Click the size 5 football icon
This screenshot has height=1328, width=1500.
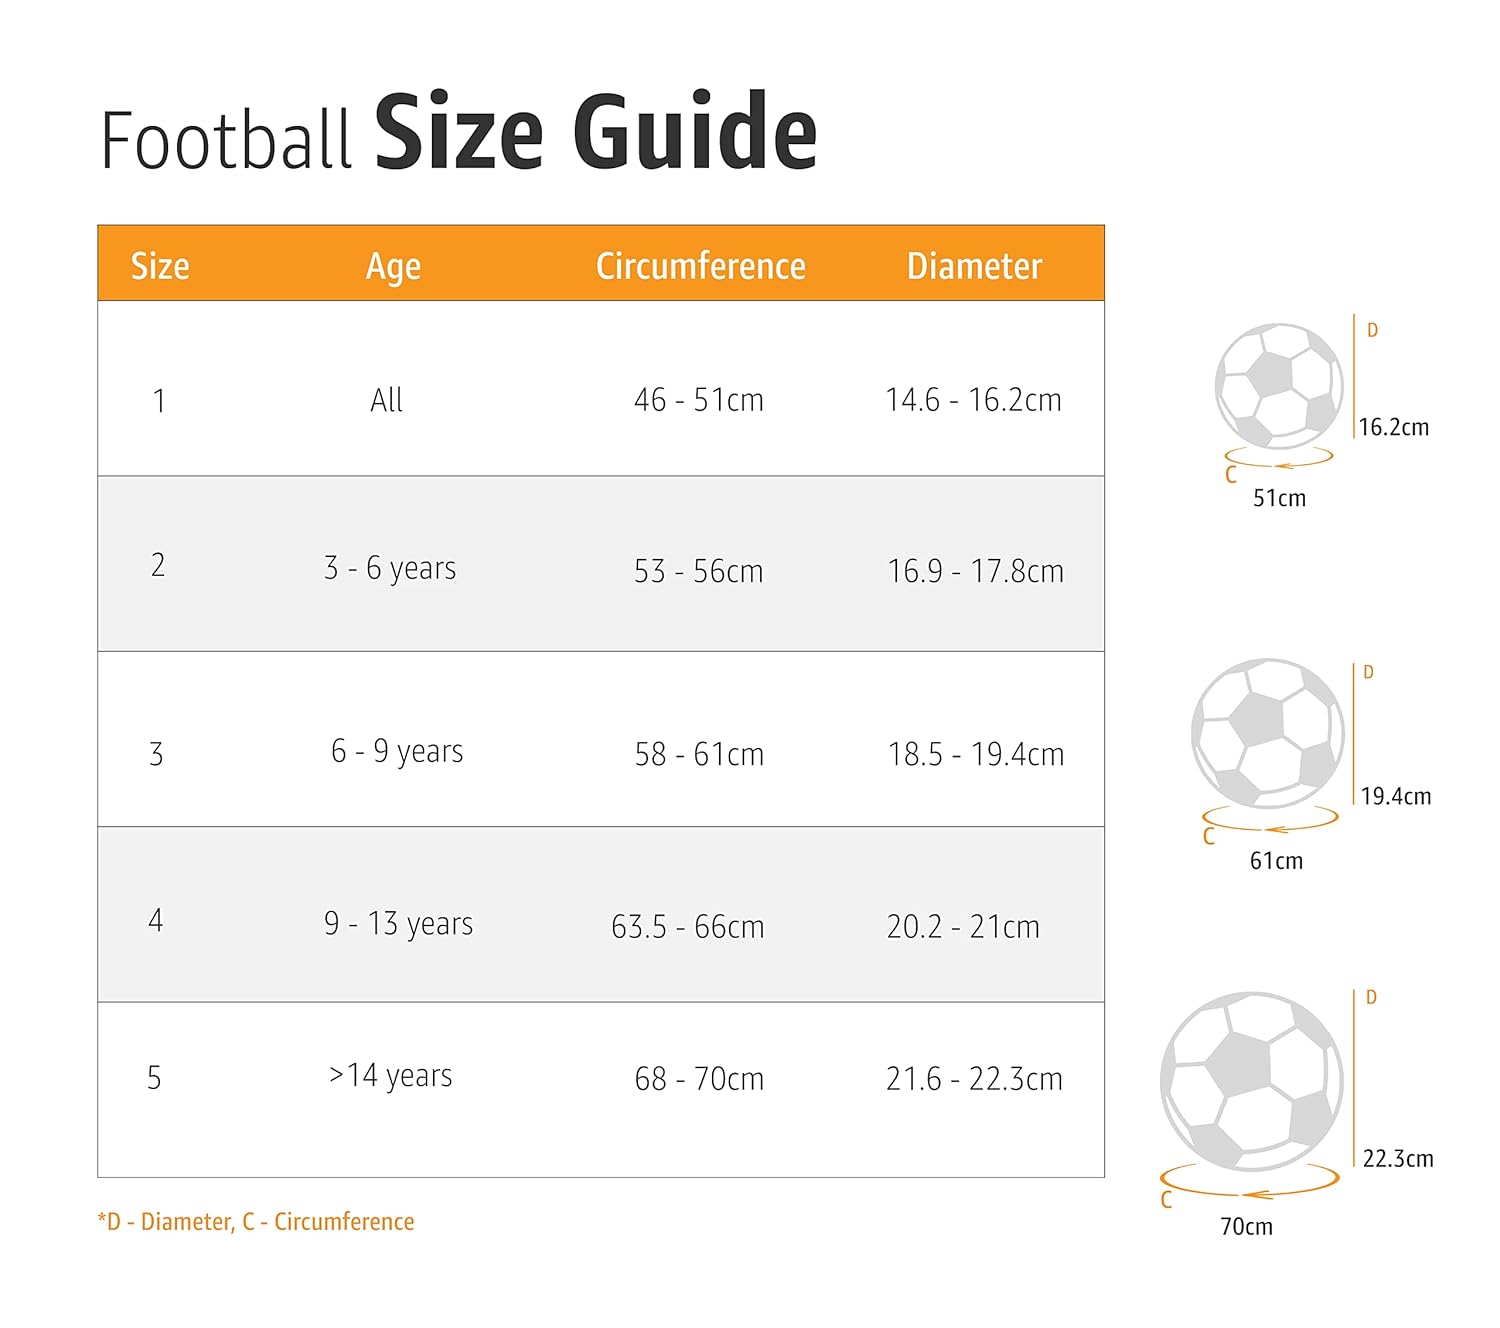coord(1251,1080)
